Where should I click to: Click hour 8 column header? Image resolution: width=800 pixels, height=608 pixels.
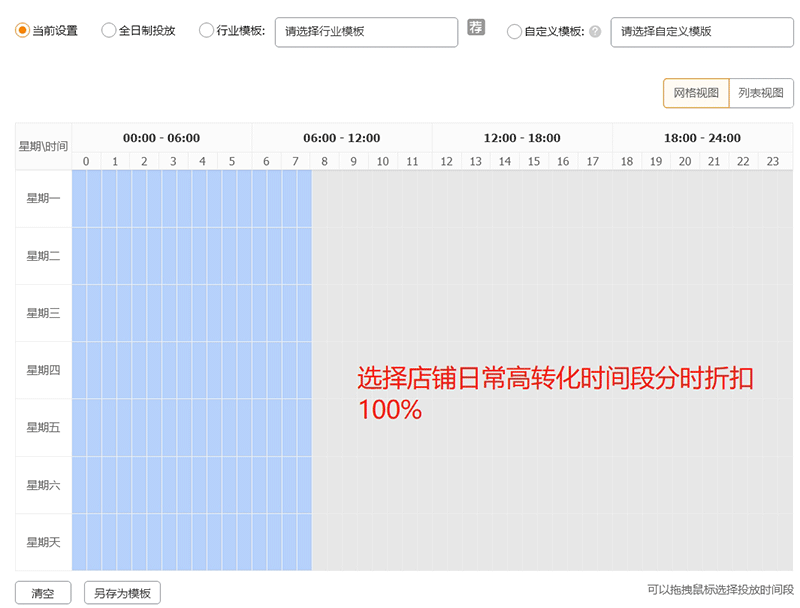tap(325, 161)
